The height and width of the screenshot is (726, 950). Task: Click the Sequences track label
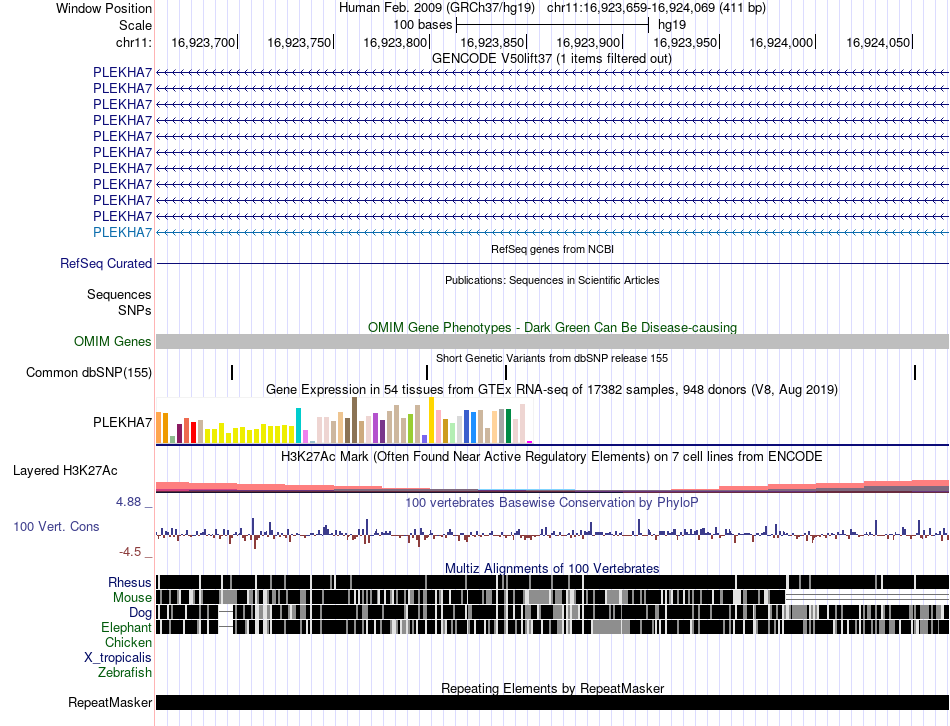(x=119, y=295)
